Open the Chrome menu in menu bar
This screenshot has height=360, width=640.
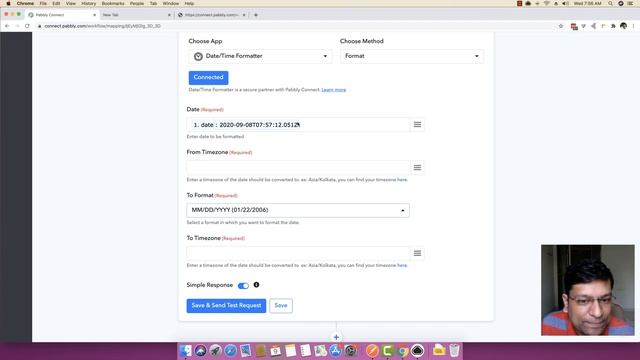(x=25, y=3)
